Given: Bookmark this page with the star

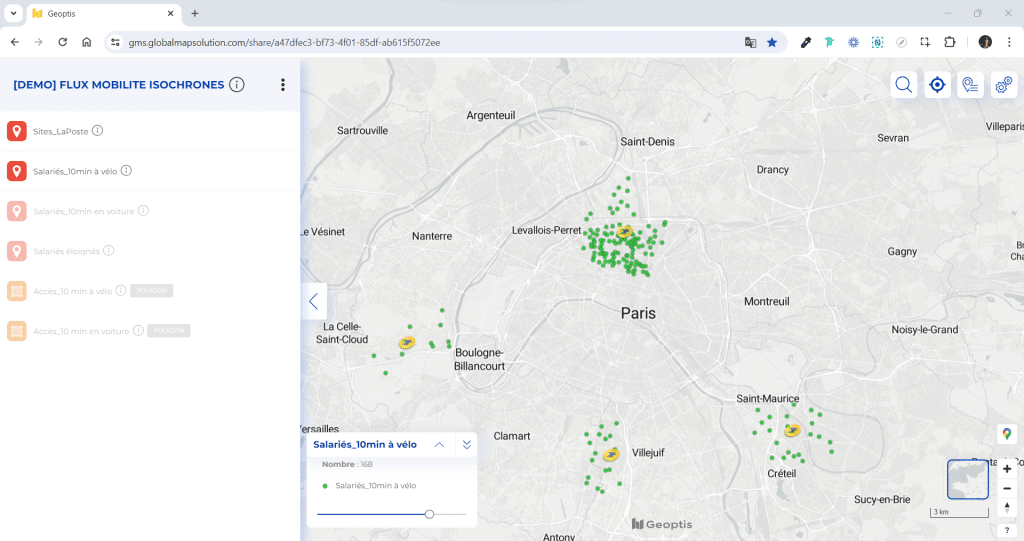Looking at the screenshot, I should (x=772, y=42).
